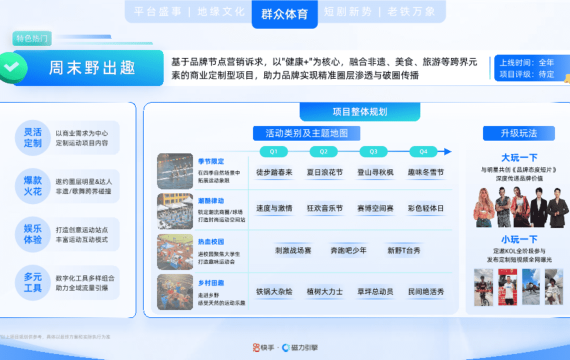Open the 短剧新势 tab
This screenshot has height=360, width=570.
(x=348, y=12)
